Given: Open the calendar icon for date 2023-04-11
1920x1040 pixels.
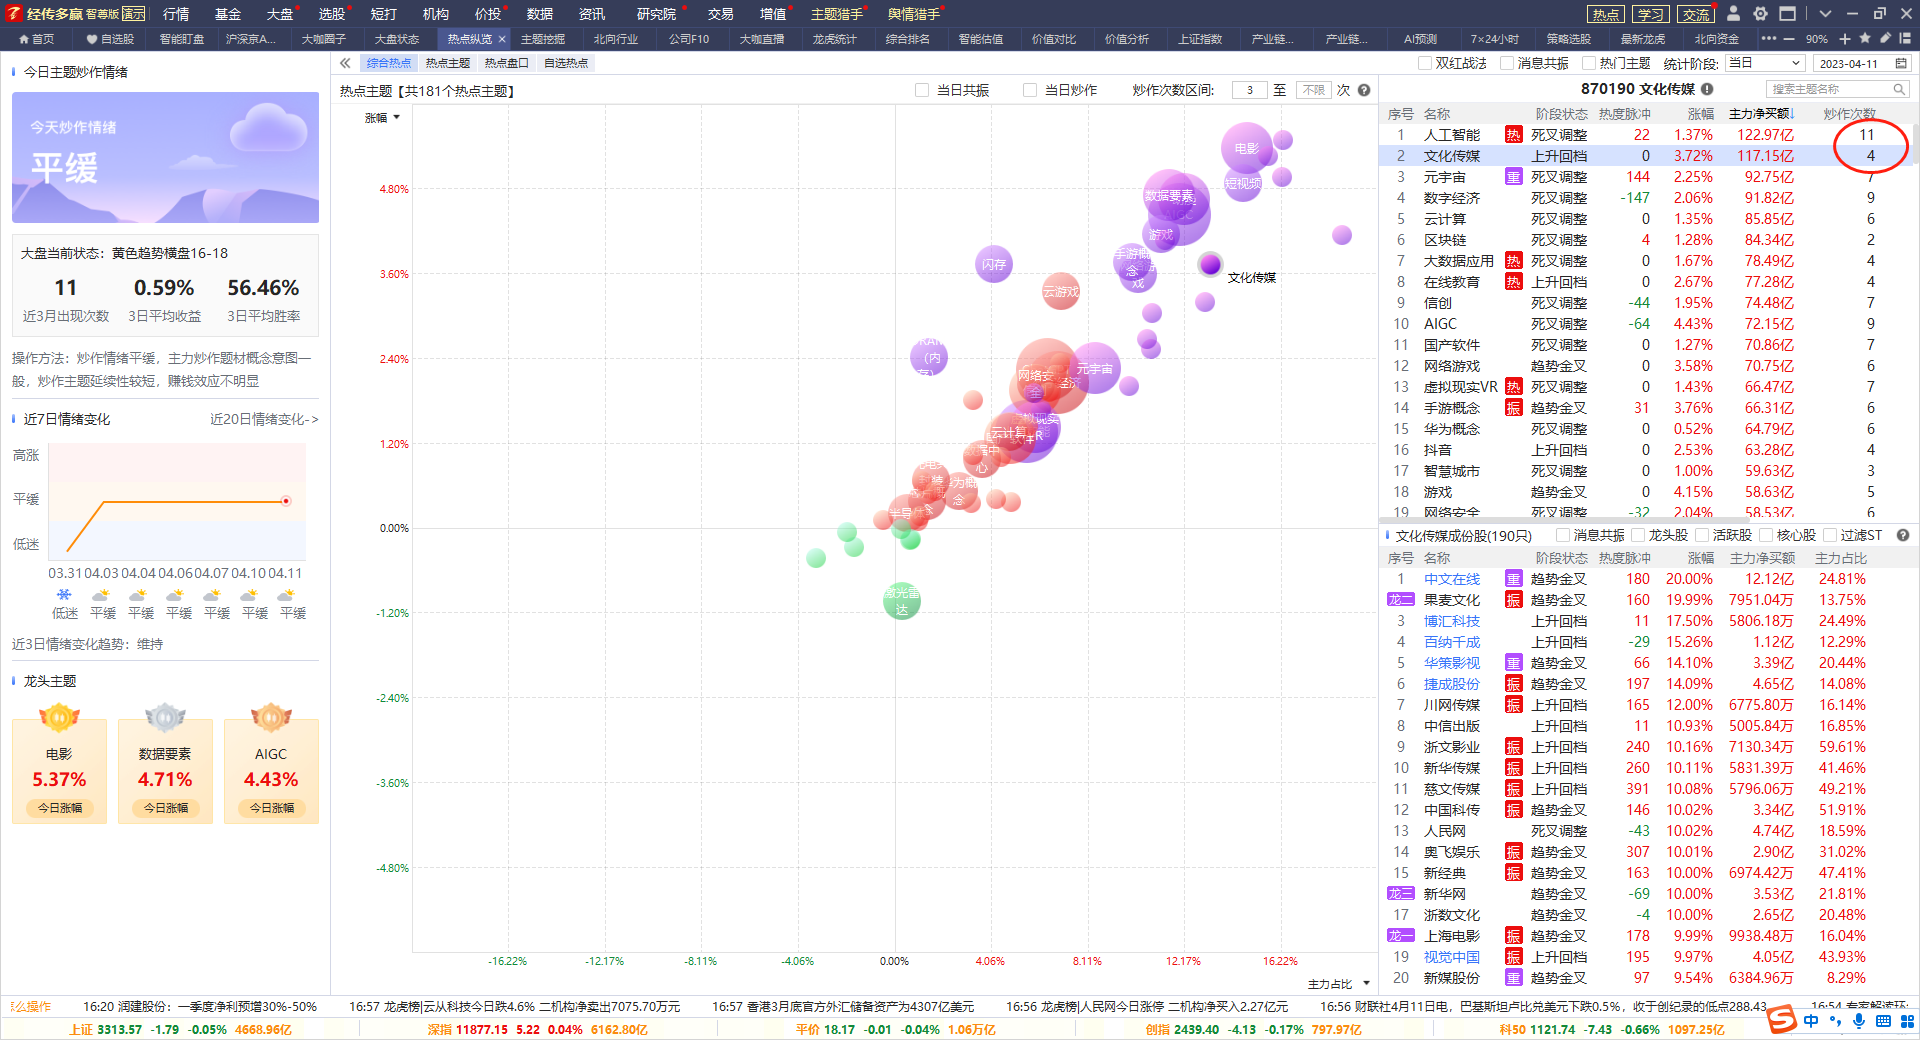Looking at the screenshot, I should click(x=1901, y=63).
